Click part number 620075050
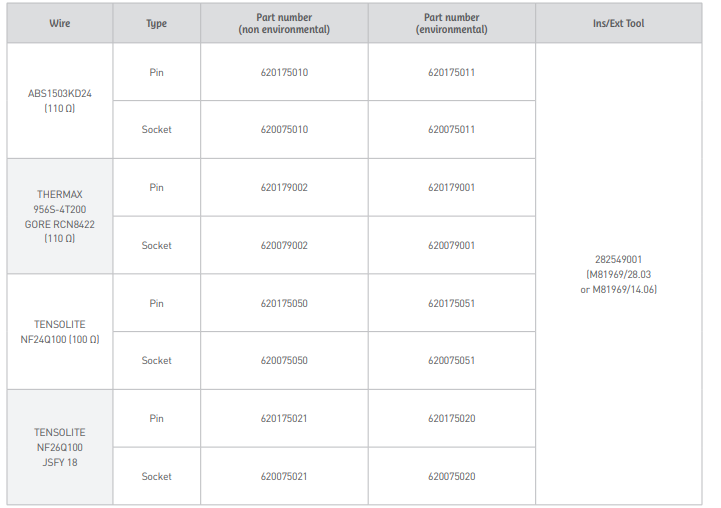 tap(284, 361)
